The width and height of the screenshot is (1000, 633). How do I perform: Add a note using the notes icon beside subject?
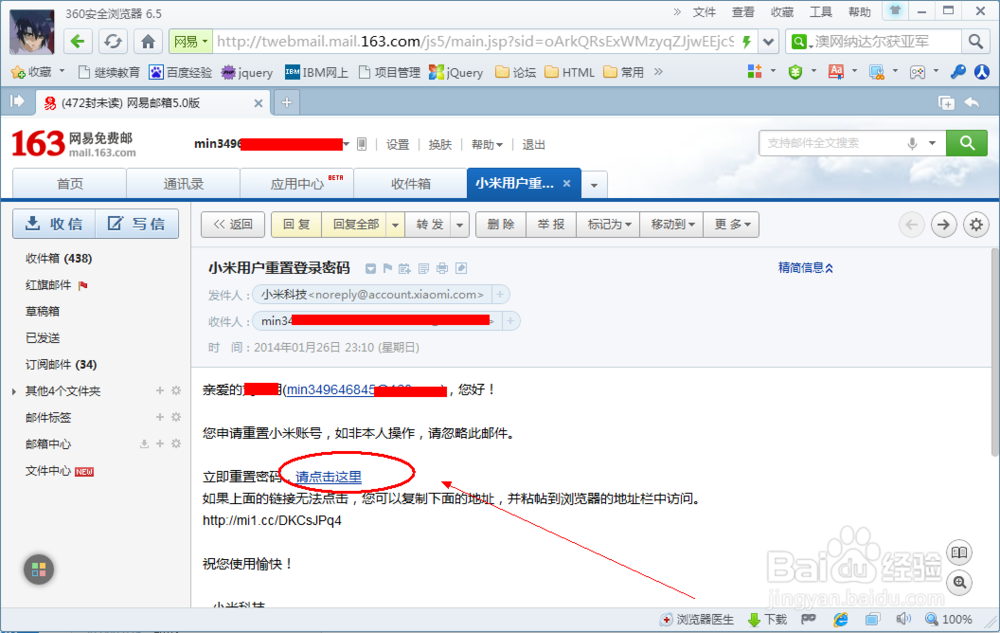pos(423,268)
